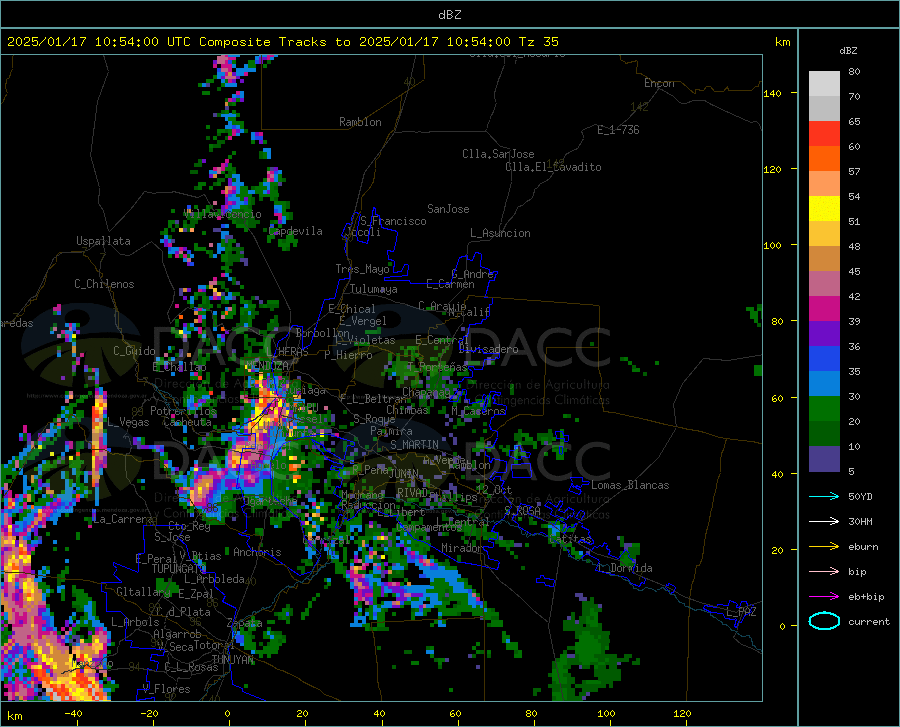This screenshot has height=727, width=900.
Task: Select the green 30 dBZ color swatch
Action: pos(824,409)
